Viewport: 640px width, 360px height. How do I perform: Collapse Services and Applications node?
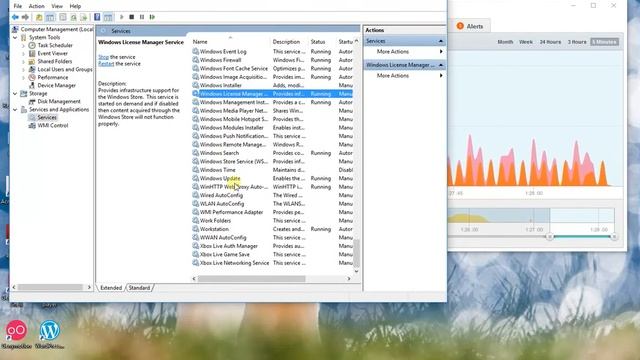click(16, 110)
